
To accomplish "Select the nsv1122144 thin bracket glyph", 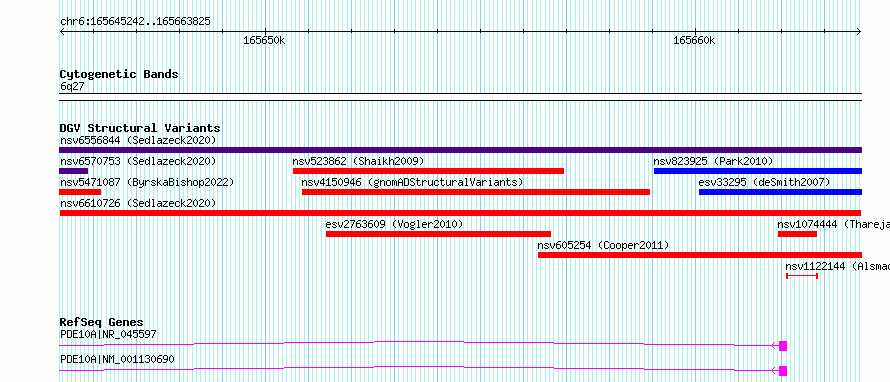I will click(802, 276).
